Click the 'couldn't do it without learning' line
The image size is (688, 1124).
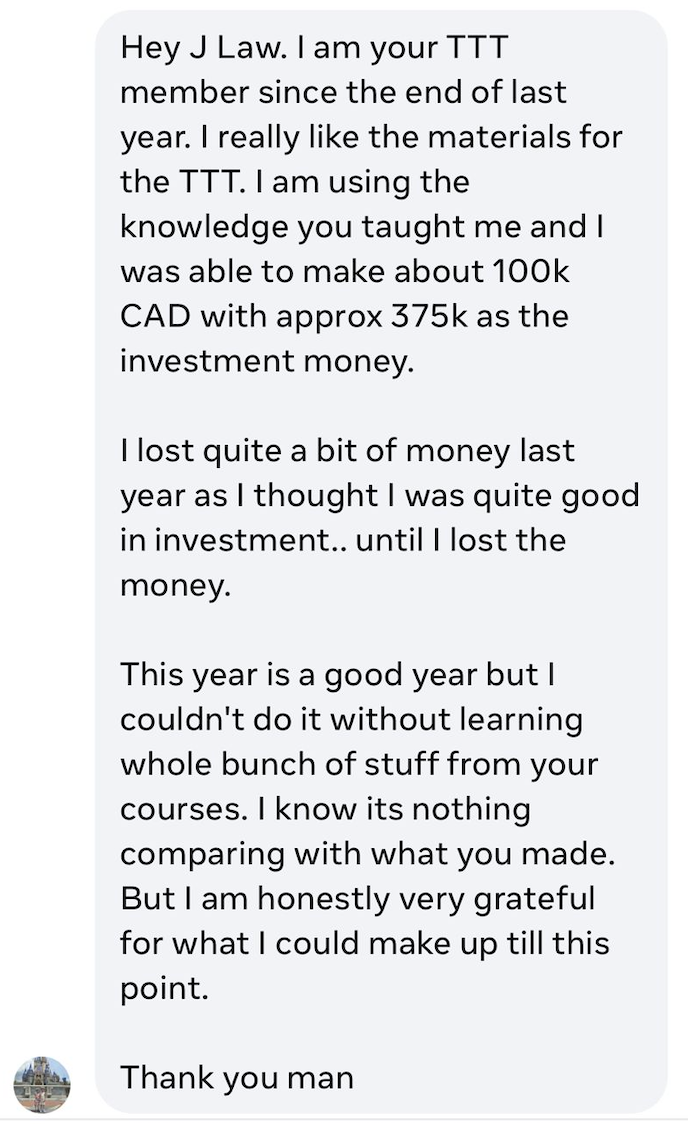[x=351, y=720]
